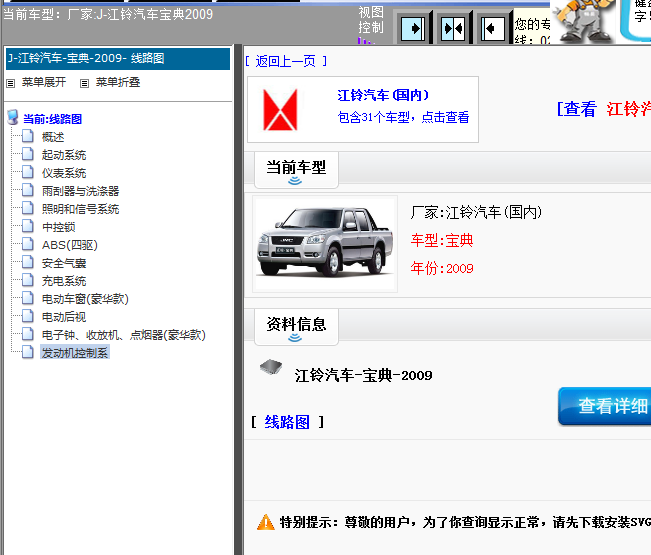Click the page icon next to 发动机控制系
The width and height of the screenshot is (651, 555).
tap(28, 352)
